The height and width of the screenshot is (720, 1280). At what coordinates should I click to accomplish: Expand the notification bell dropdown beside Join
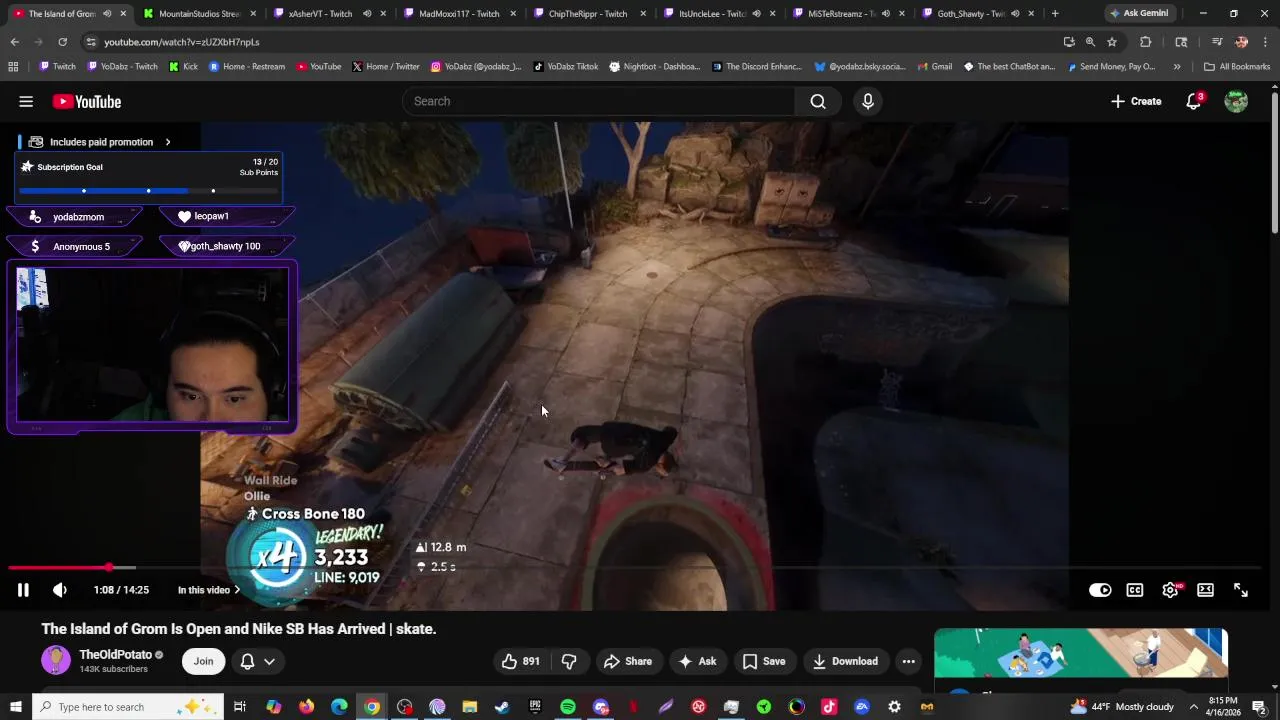click(269, 661)
